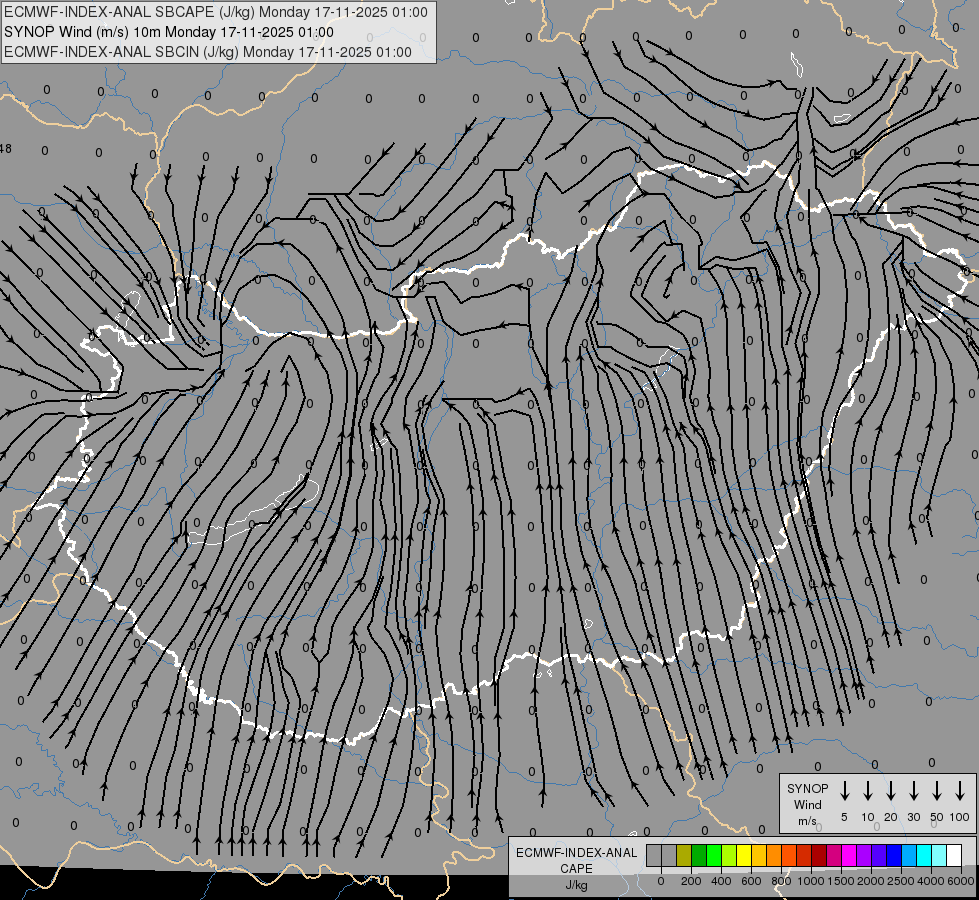Click the CAPE word in the color legend
The width and height of the screenshot is (979, 900).
click(x=576, y=869)
